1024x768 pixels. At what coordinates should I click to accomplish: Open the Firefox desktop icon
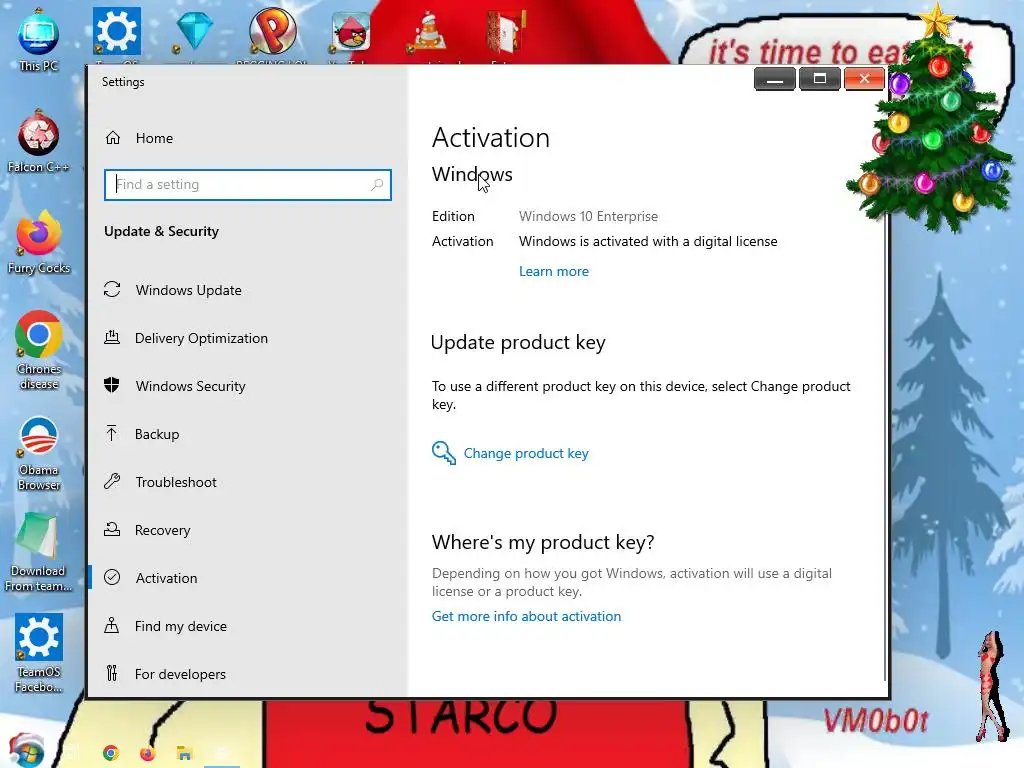pos(39,243)
